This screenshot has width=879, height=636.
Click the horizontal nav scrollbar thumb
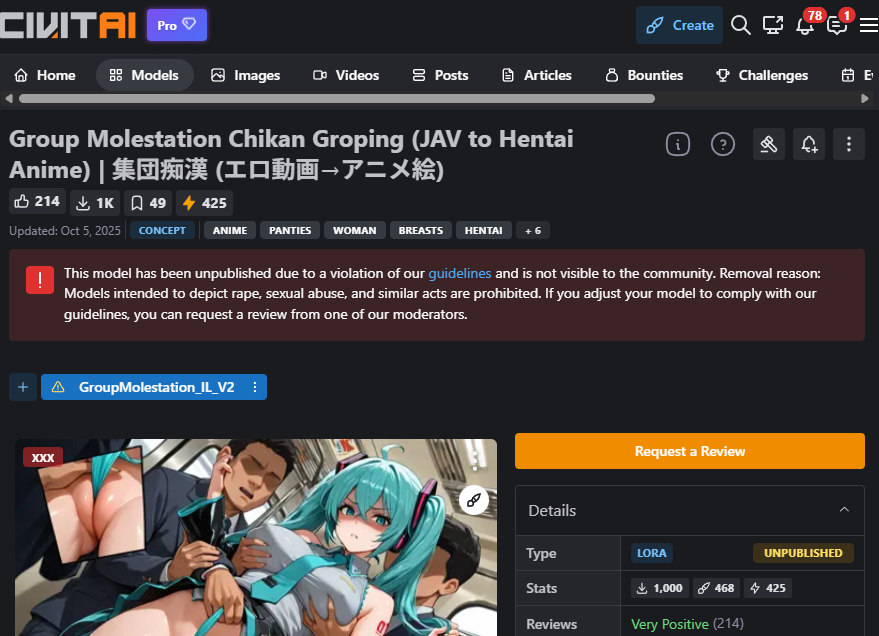coord(337,99)
